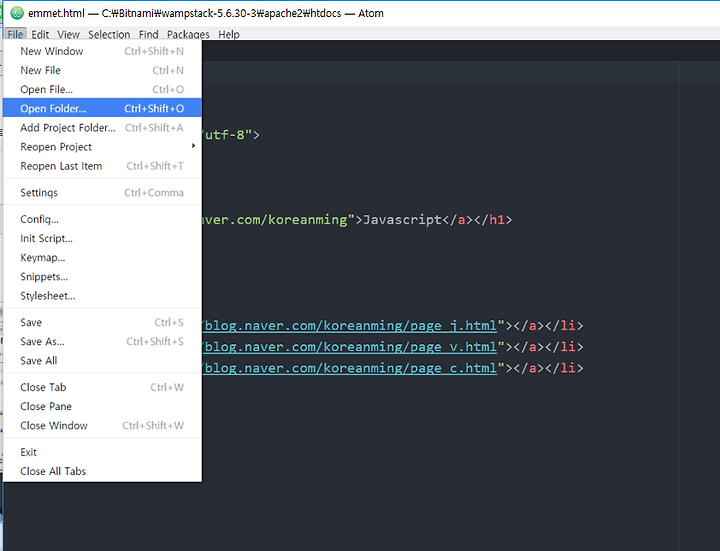
Task: Select Close Window entry
Action: tap(102, 426)
